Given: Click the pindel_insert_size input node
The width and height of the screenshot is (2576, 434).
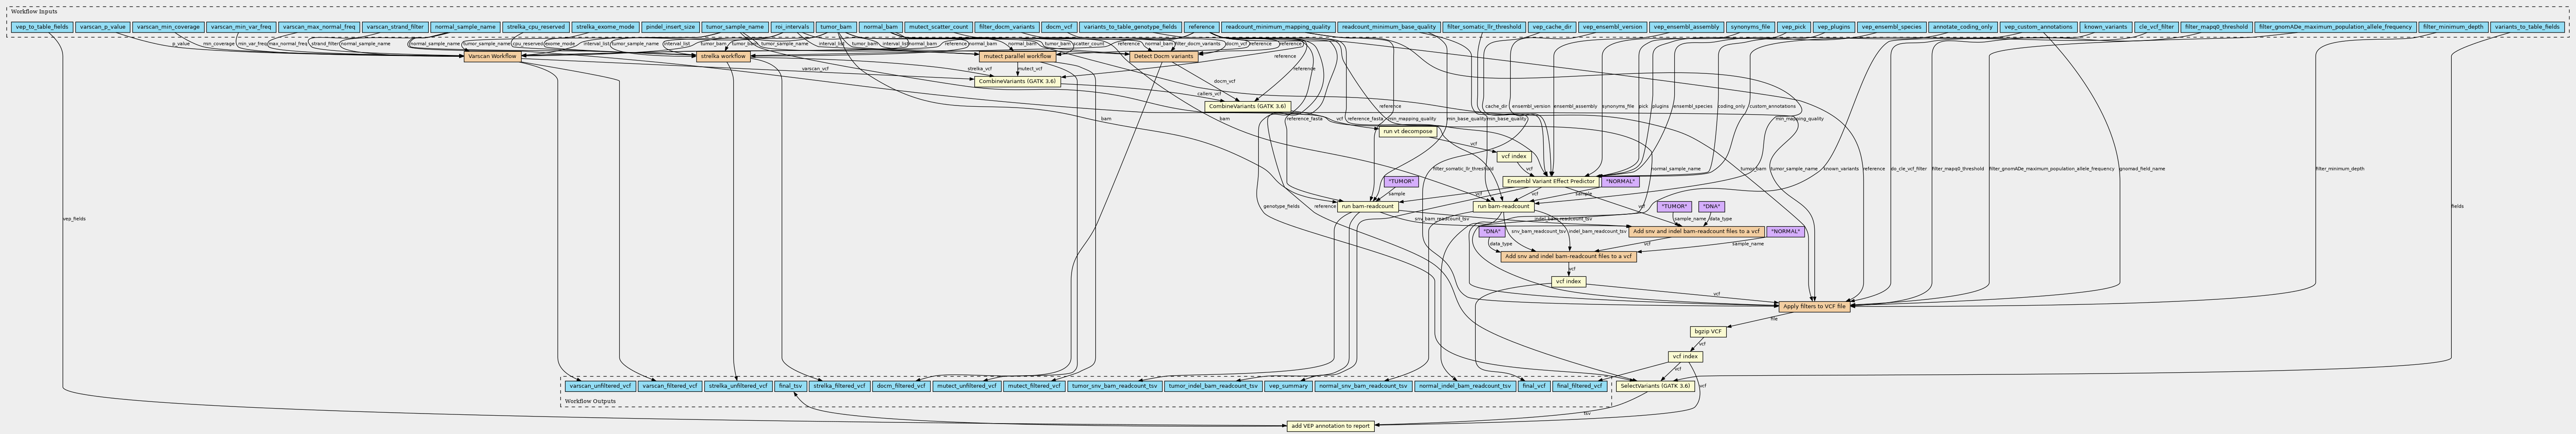Looking at the screenshot, I should (x=670, y=27).
